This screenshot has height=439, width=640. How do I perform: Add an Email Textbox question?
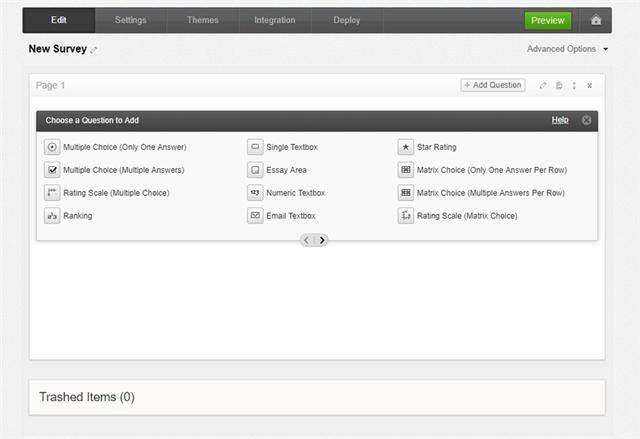[x=290, y=216]
